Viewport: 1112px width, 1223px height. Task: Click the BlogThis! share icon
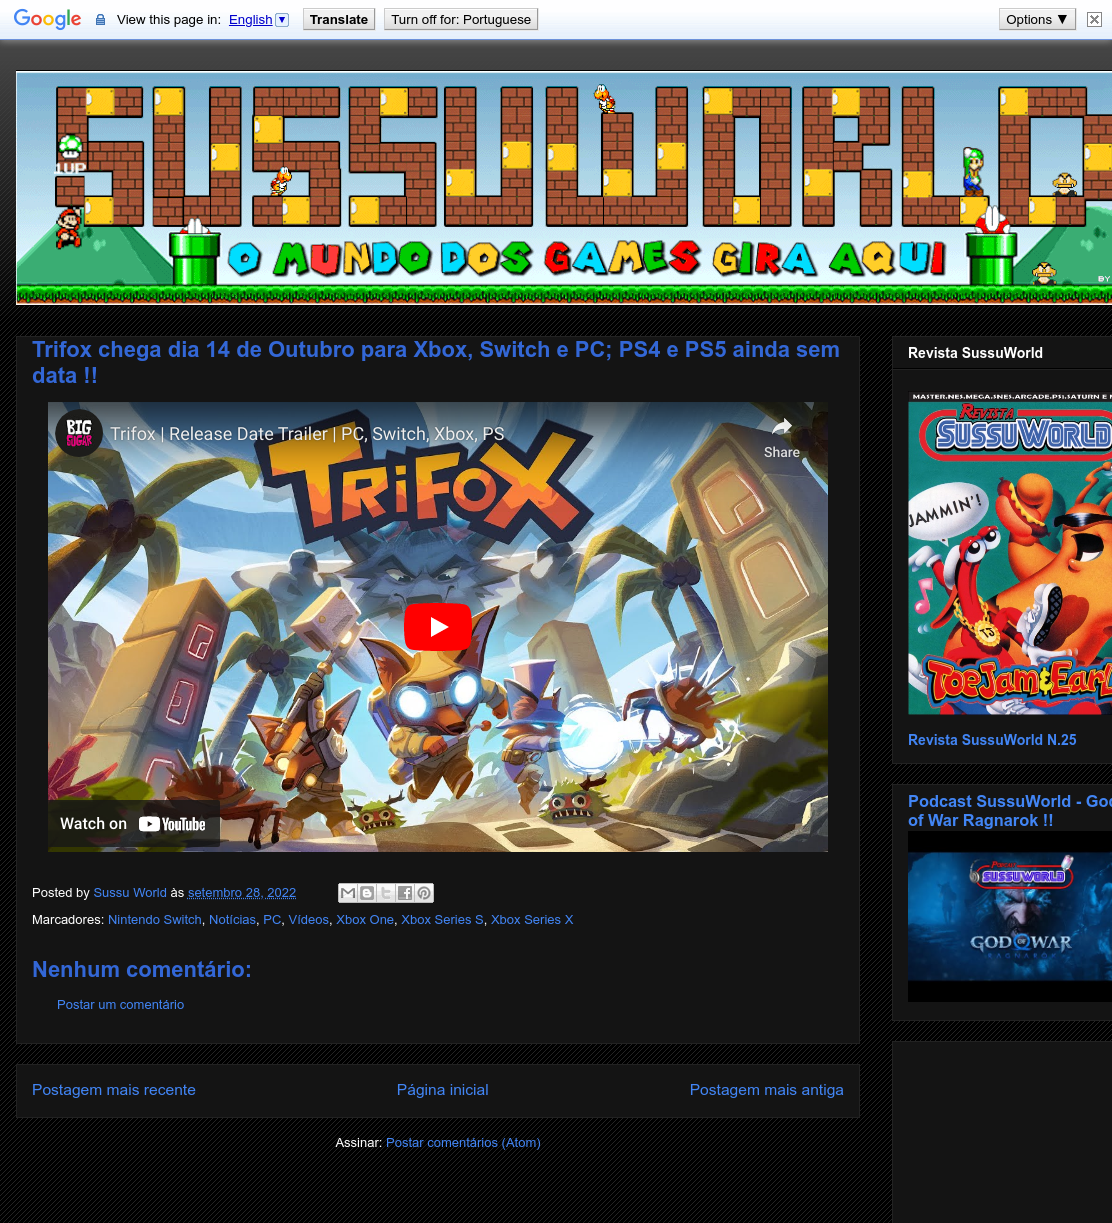click(x=367, y=893)
